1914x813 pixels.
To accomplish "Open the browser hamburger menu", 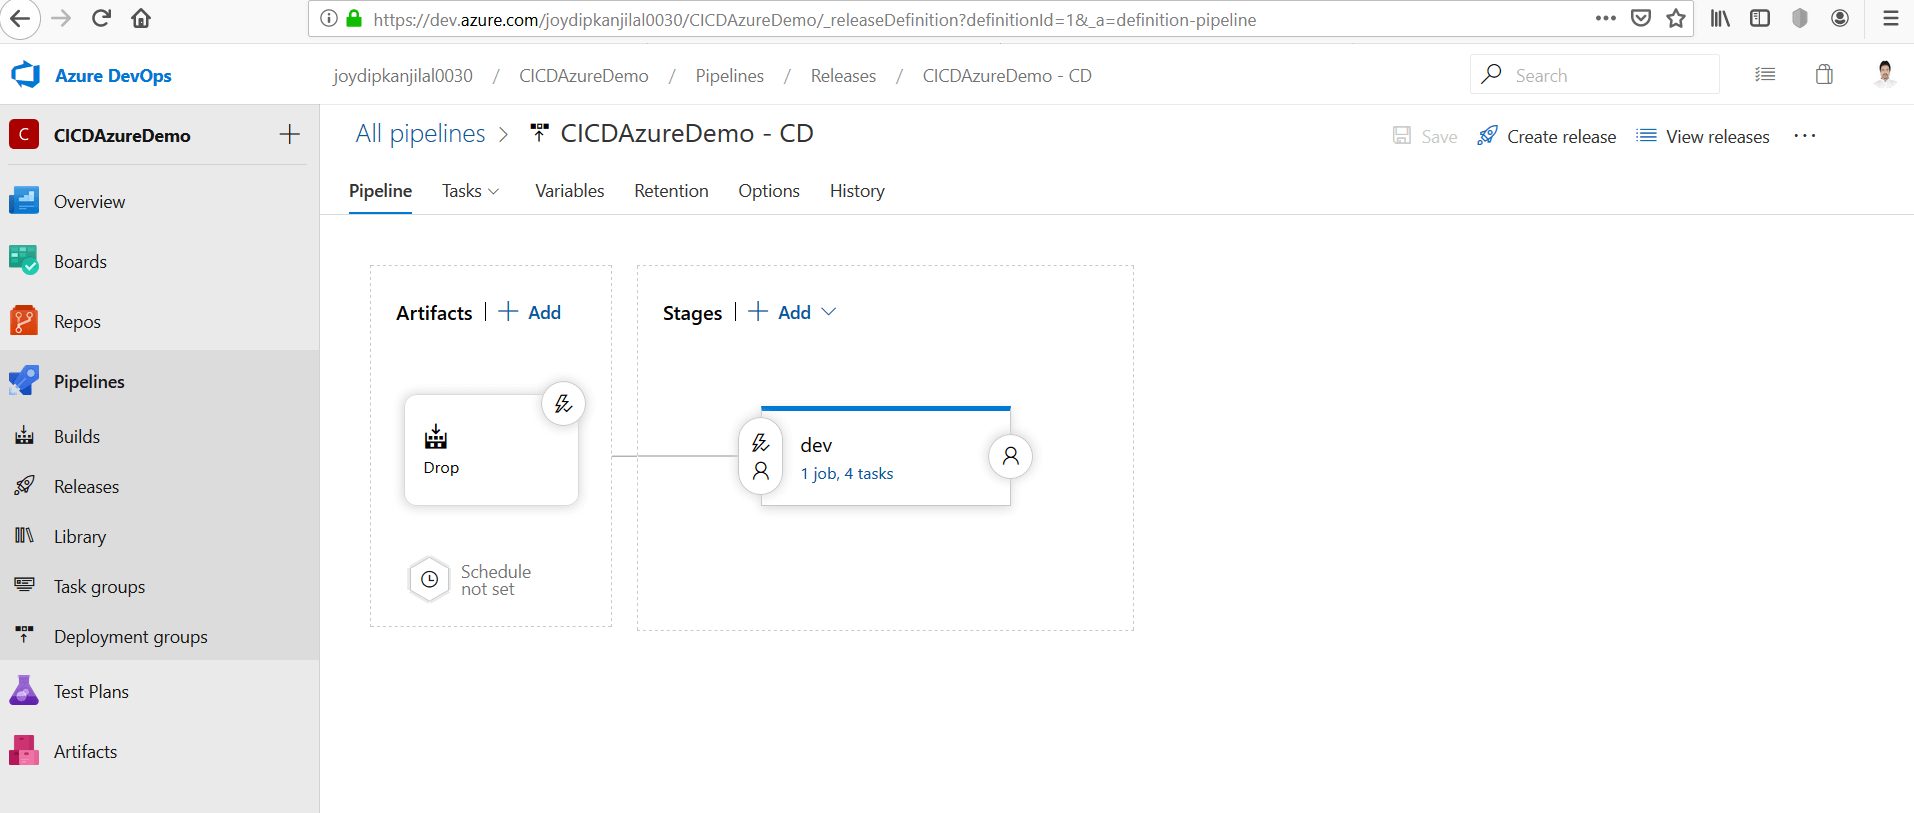I will 1891,18.
